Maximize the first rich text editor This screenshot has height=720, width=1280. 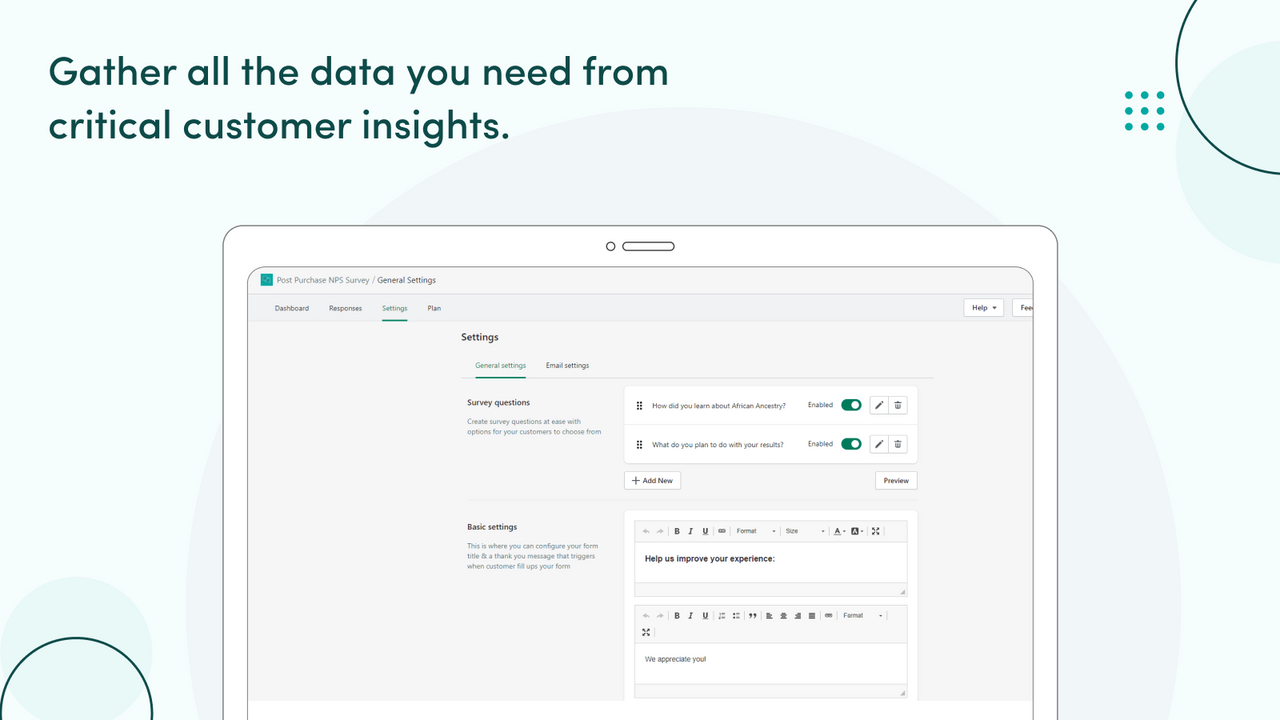(x=876, y=531)
